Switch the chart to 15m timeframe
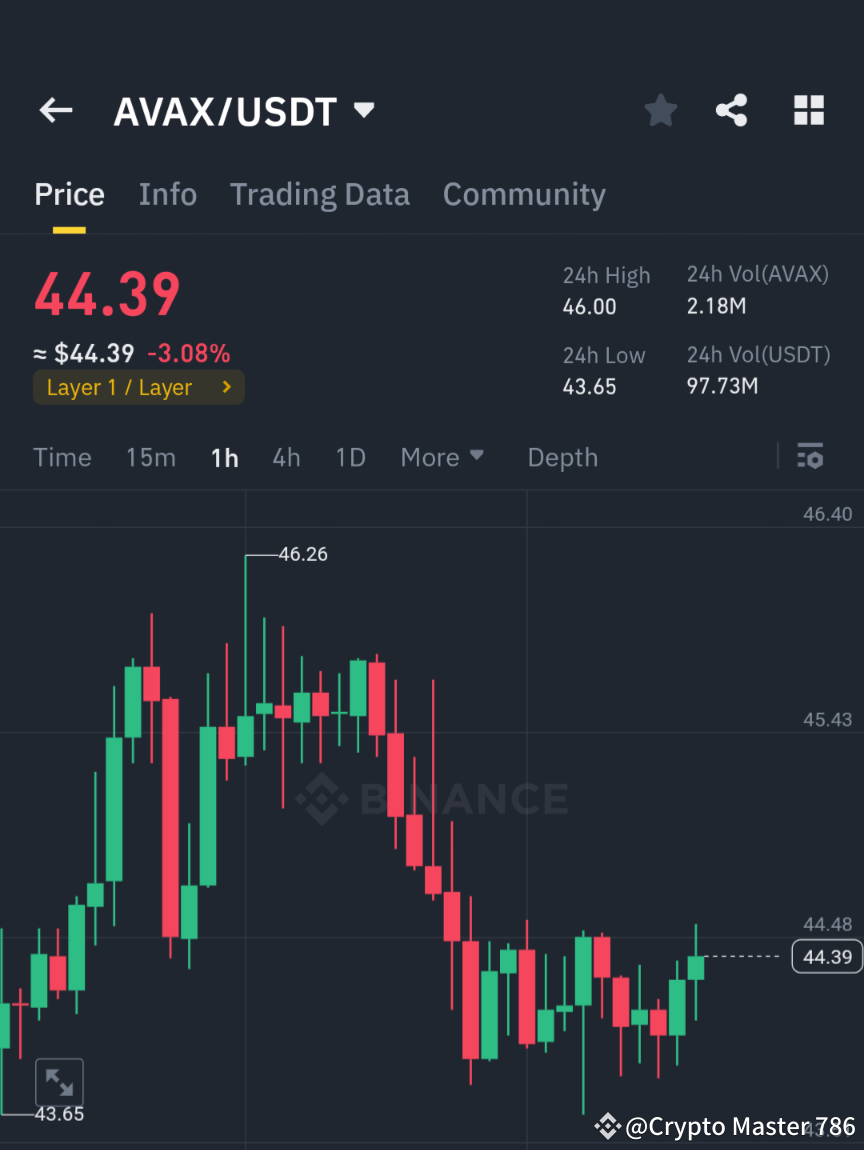The image size is (864, 1150). 150,457
